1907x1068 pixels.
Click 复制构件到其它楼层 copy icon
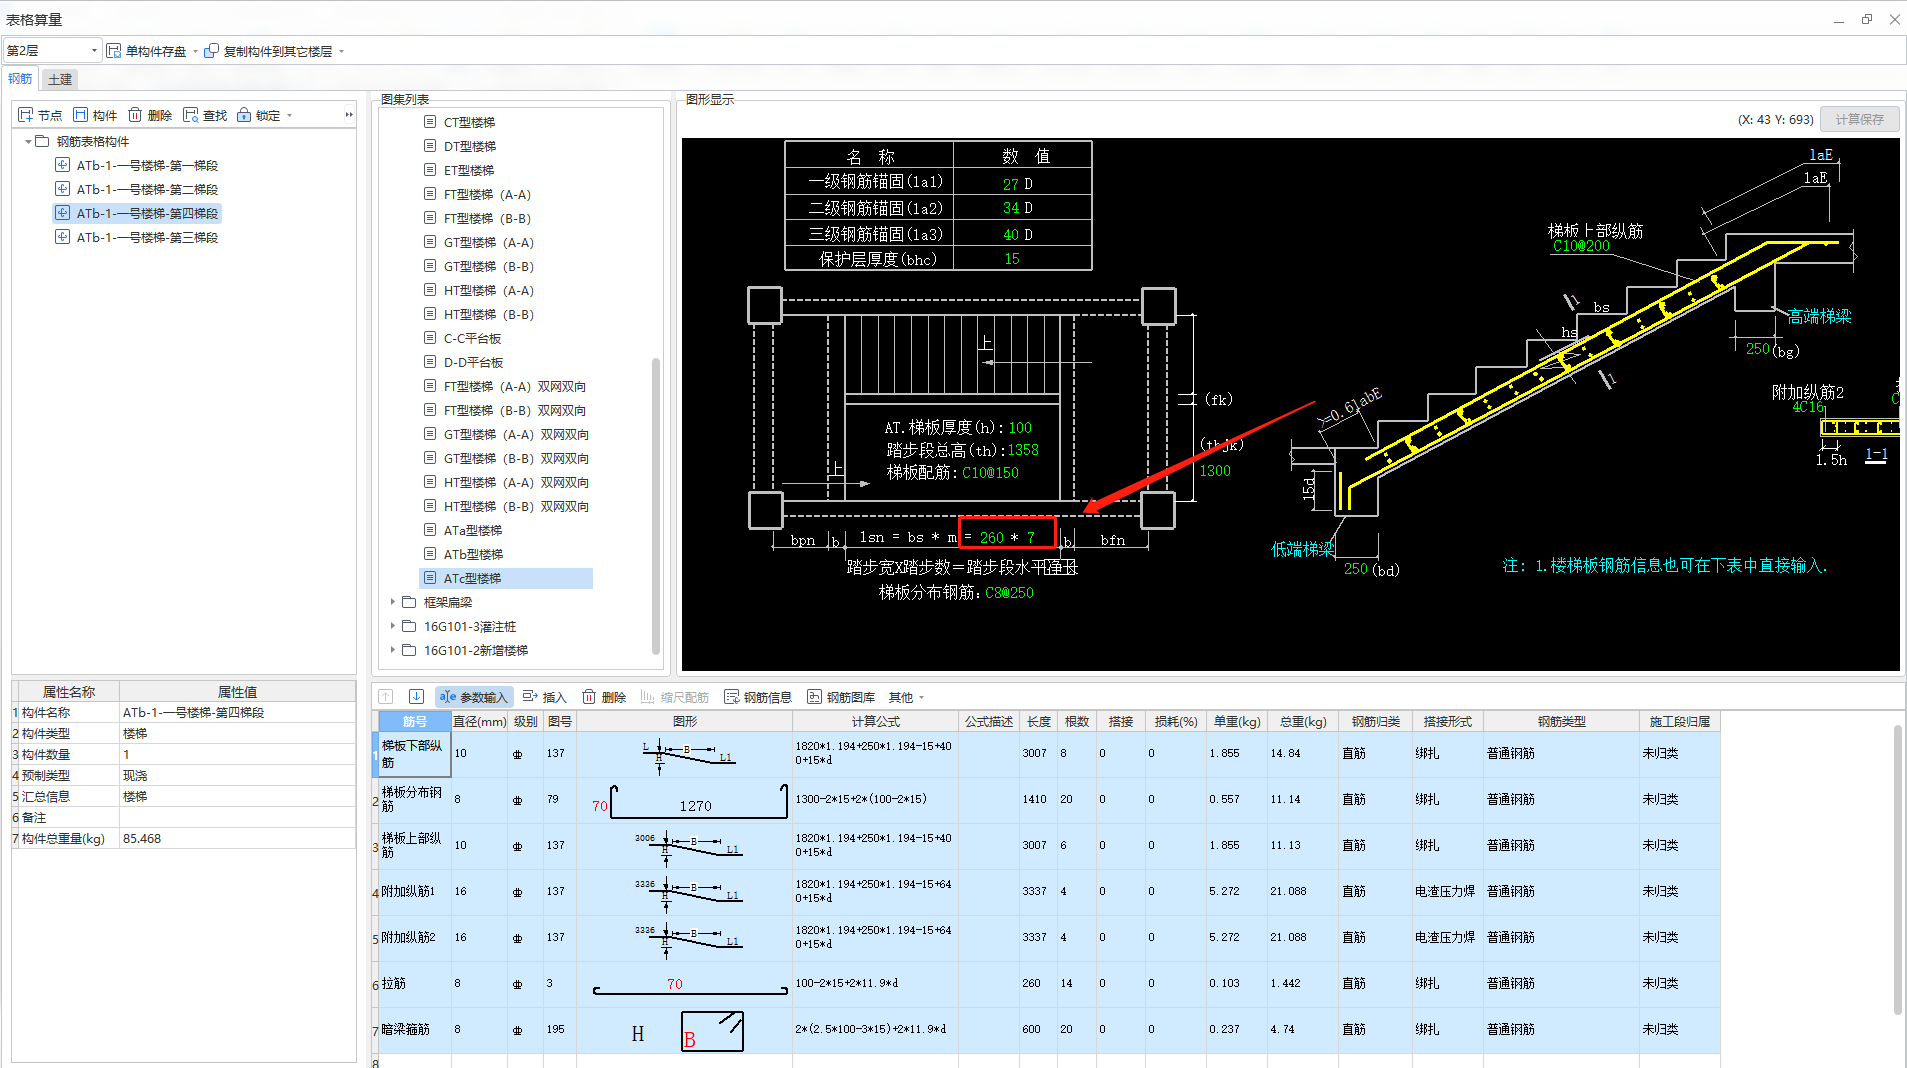(211, 51)
